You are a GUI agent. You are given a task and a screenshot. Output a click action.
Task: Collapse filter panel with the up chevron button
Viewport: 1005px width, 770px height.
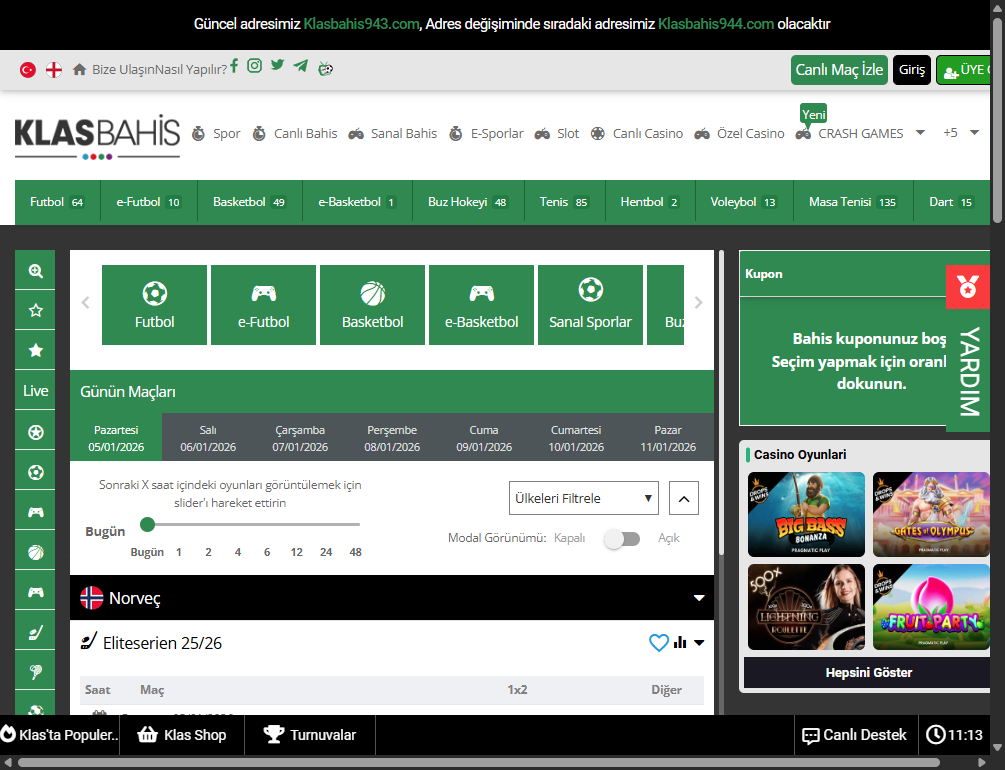coord(684,498)
